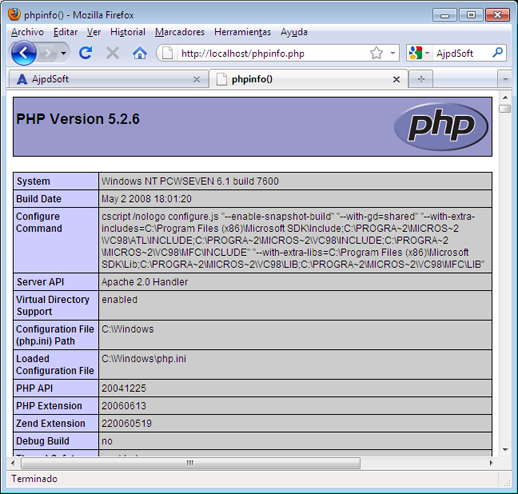Viewport: 518px width, 494px height.
Task: Click the page icon in the address bar
Action: 167,53
